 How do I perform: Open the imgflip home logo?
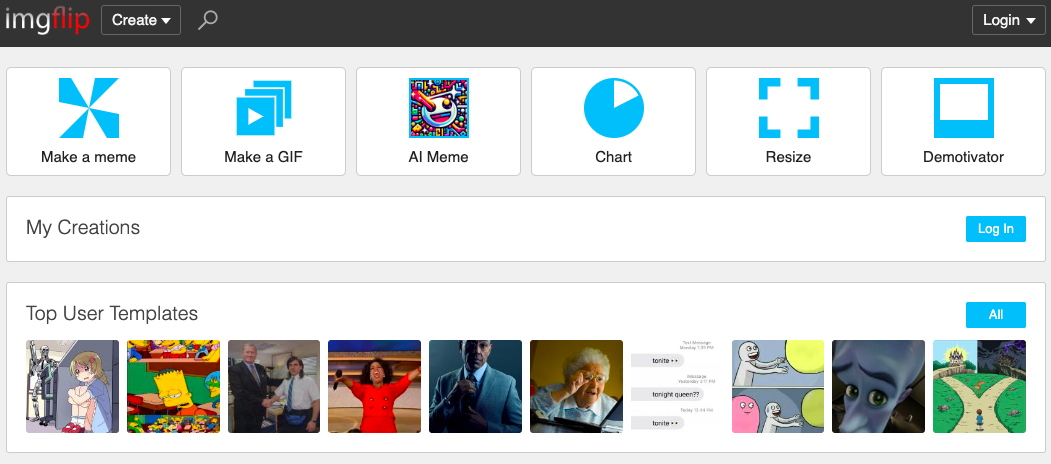pos(47,20)
